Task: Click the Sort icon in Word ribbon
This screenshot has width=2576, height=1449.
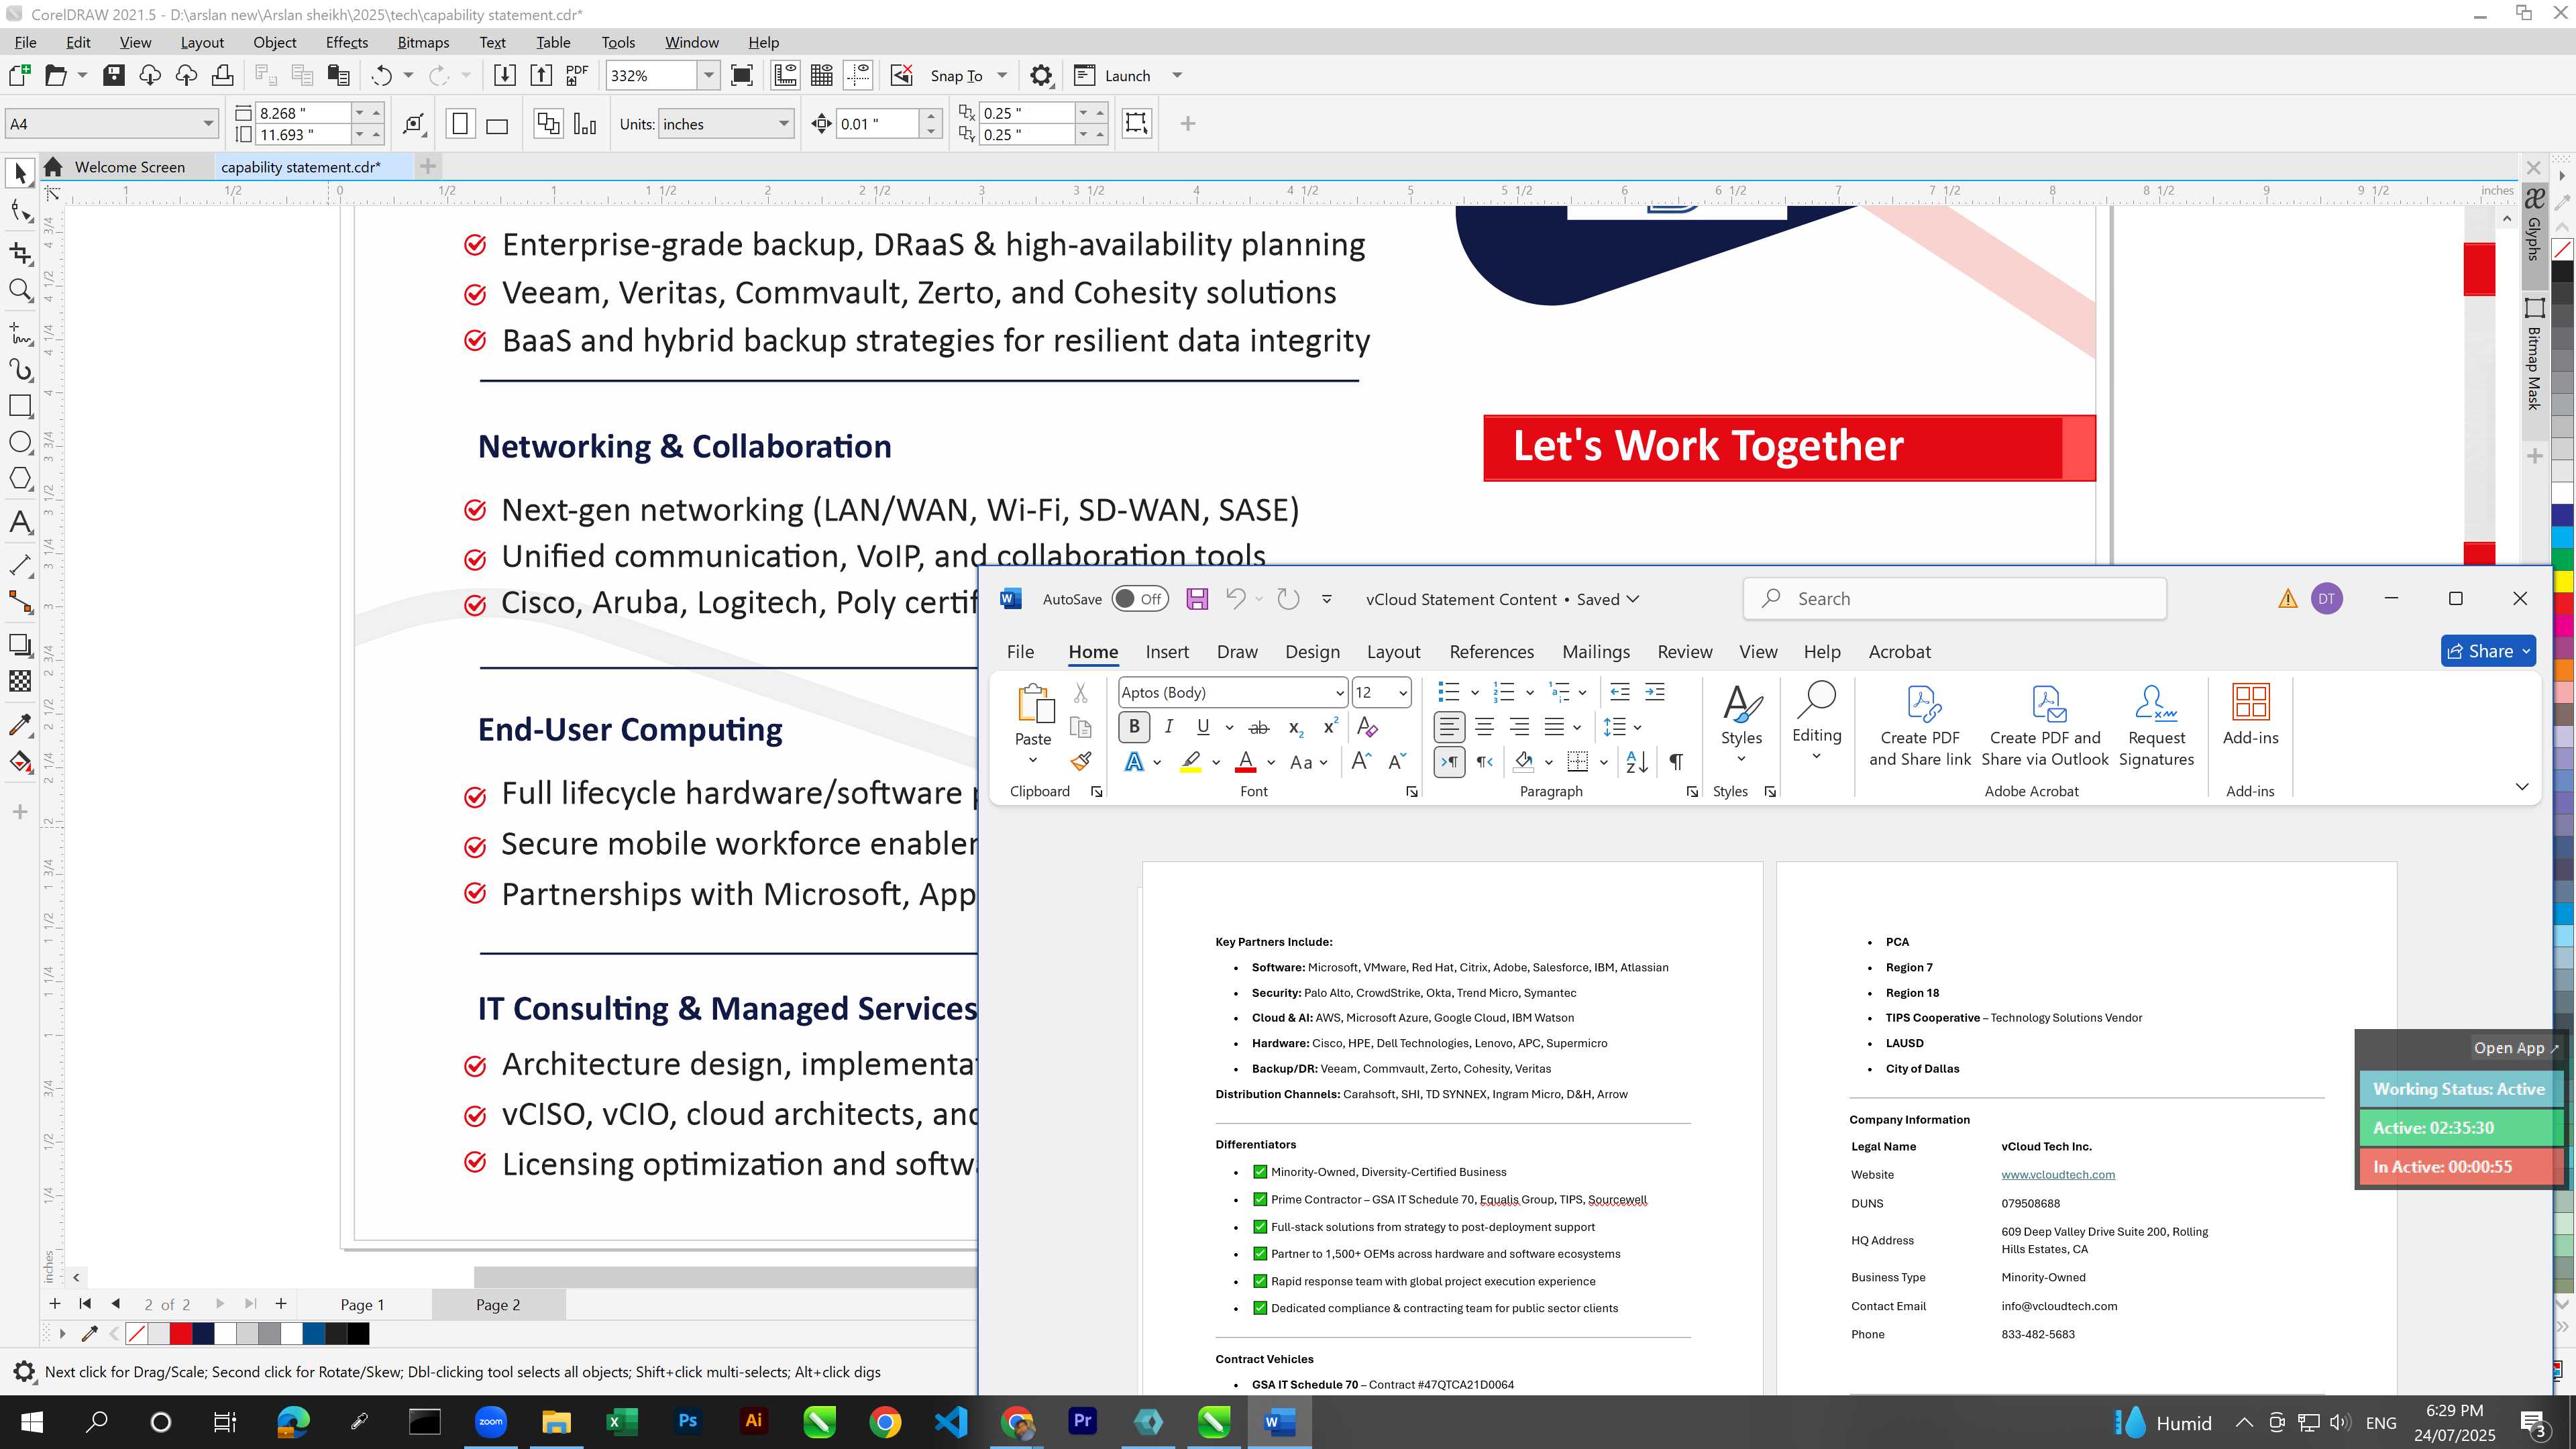Action: 1637,762
